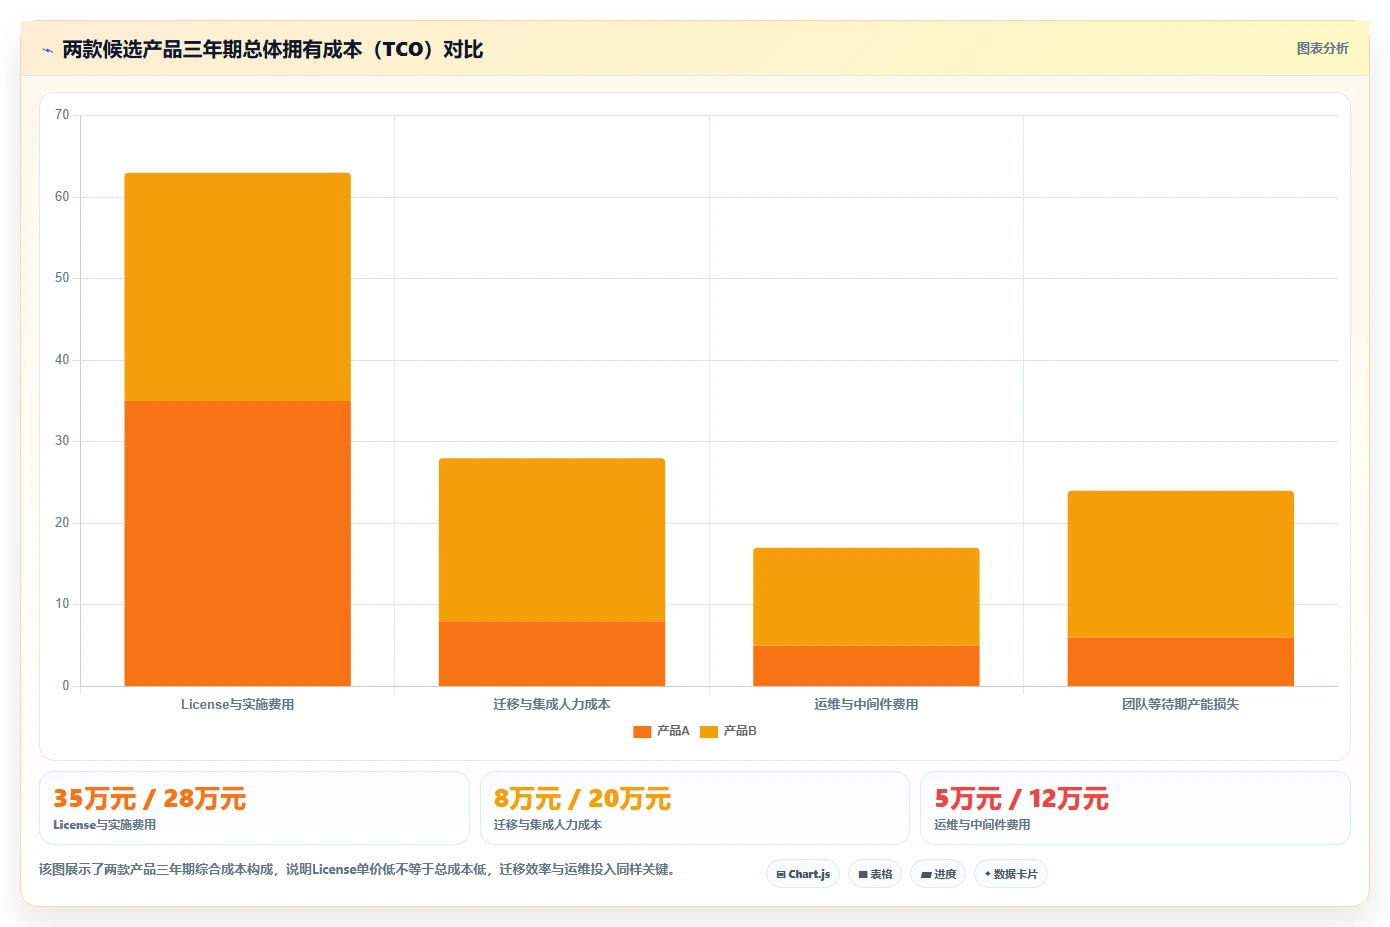Click the 5万元 / 12万元 data card value
Image resolution: width=1390 pixels, height=927 pixels.
point(1021,799)
